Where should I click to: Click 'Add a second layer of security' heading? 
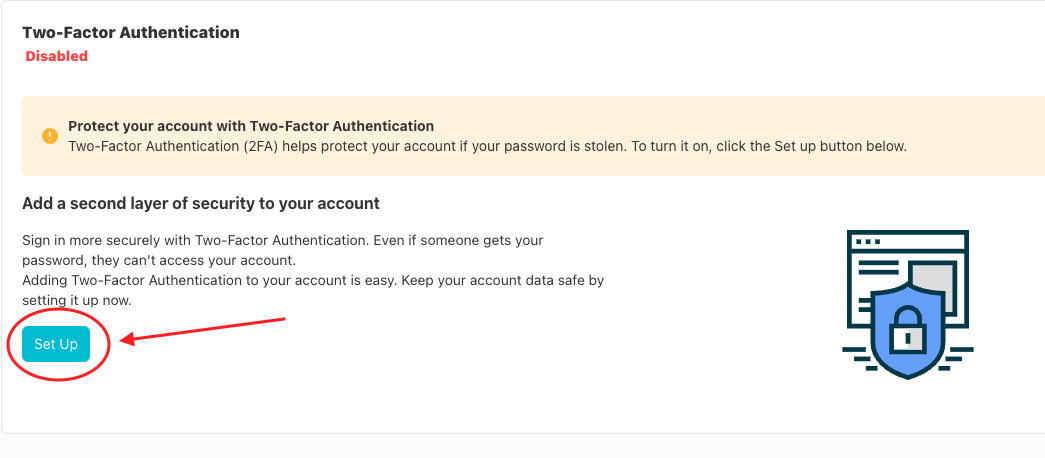coord(201,203)
